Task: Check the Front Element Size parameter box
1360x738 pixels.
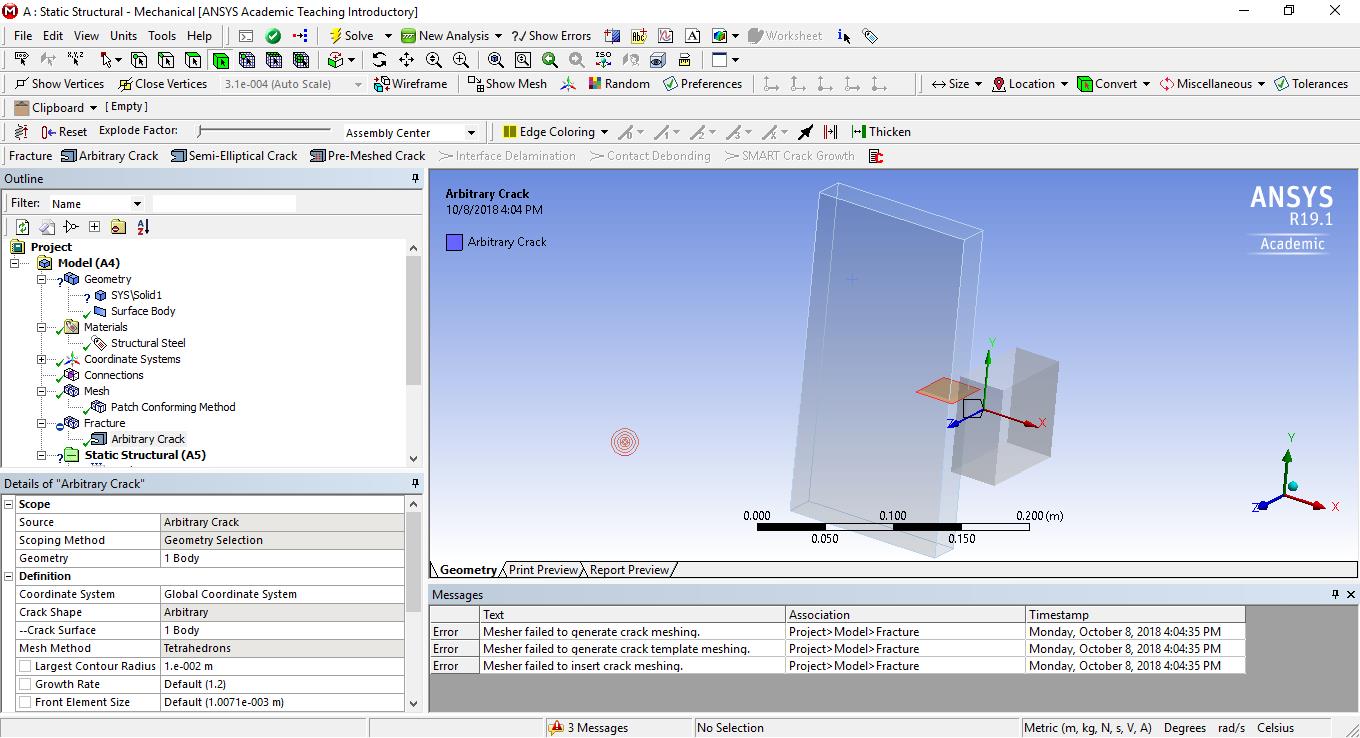Action: tap(25, 702)
